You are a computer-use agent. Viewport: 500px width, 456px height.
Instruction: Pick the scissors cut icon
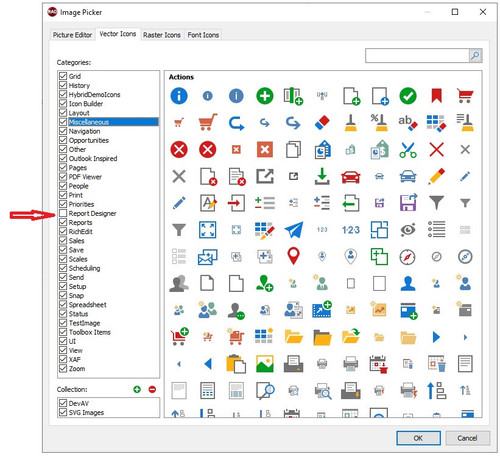tap(408, 150)
